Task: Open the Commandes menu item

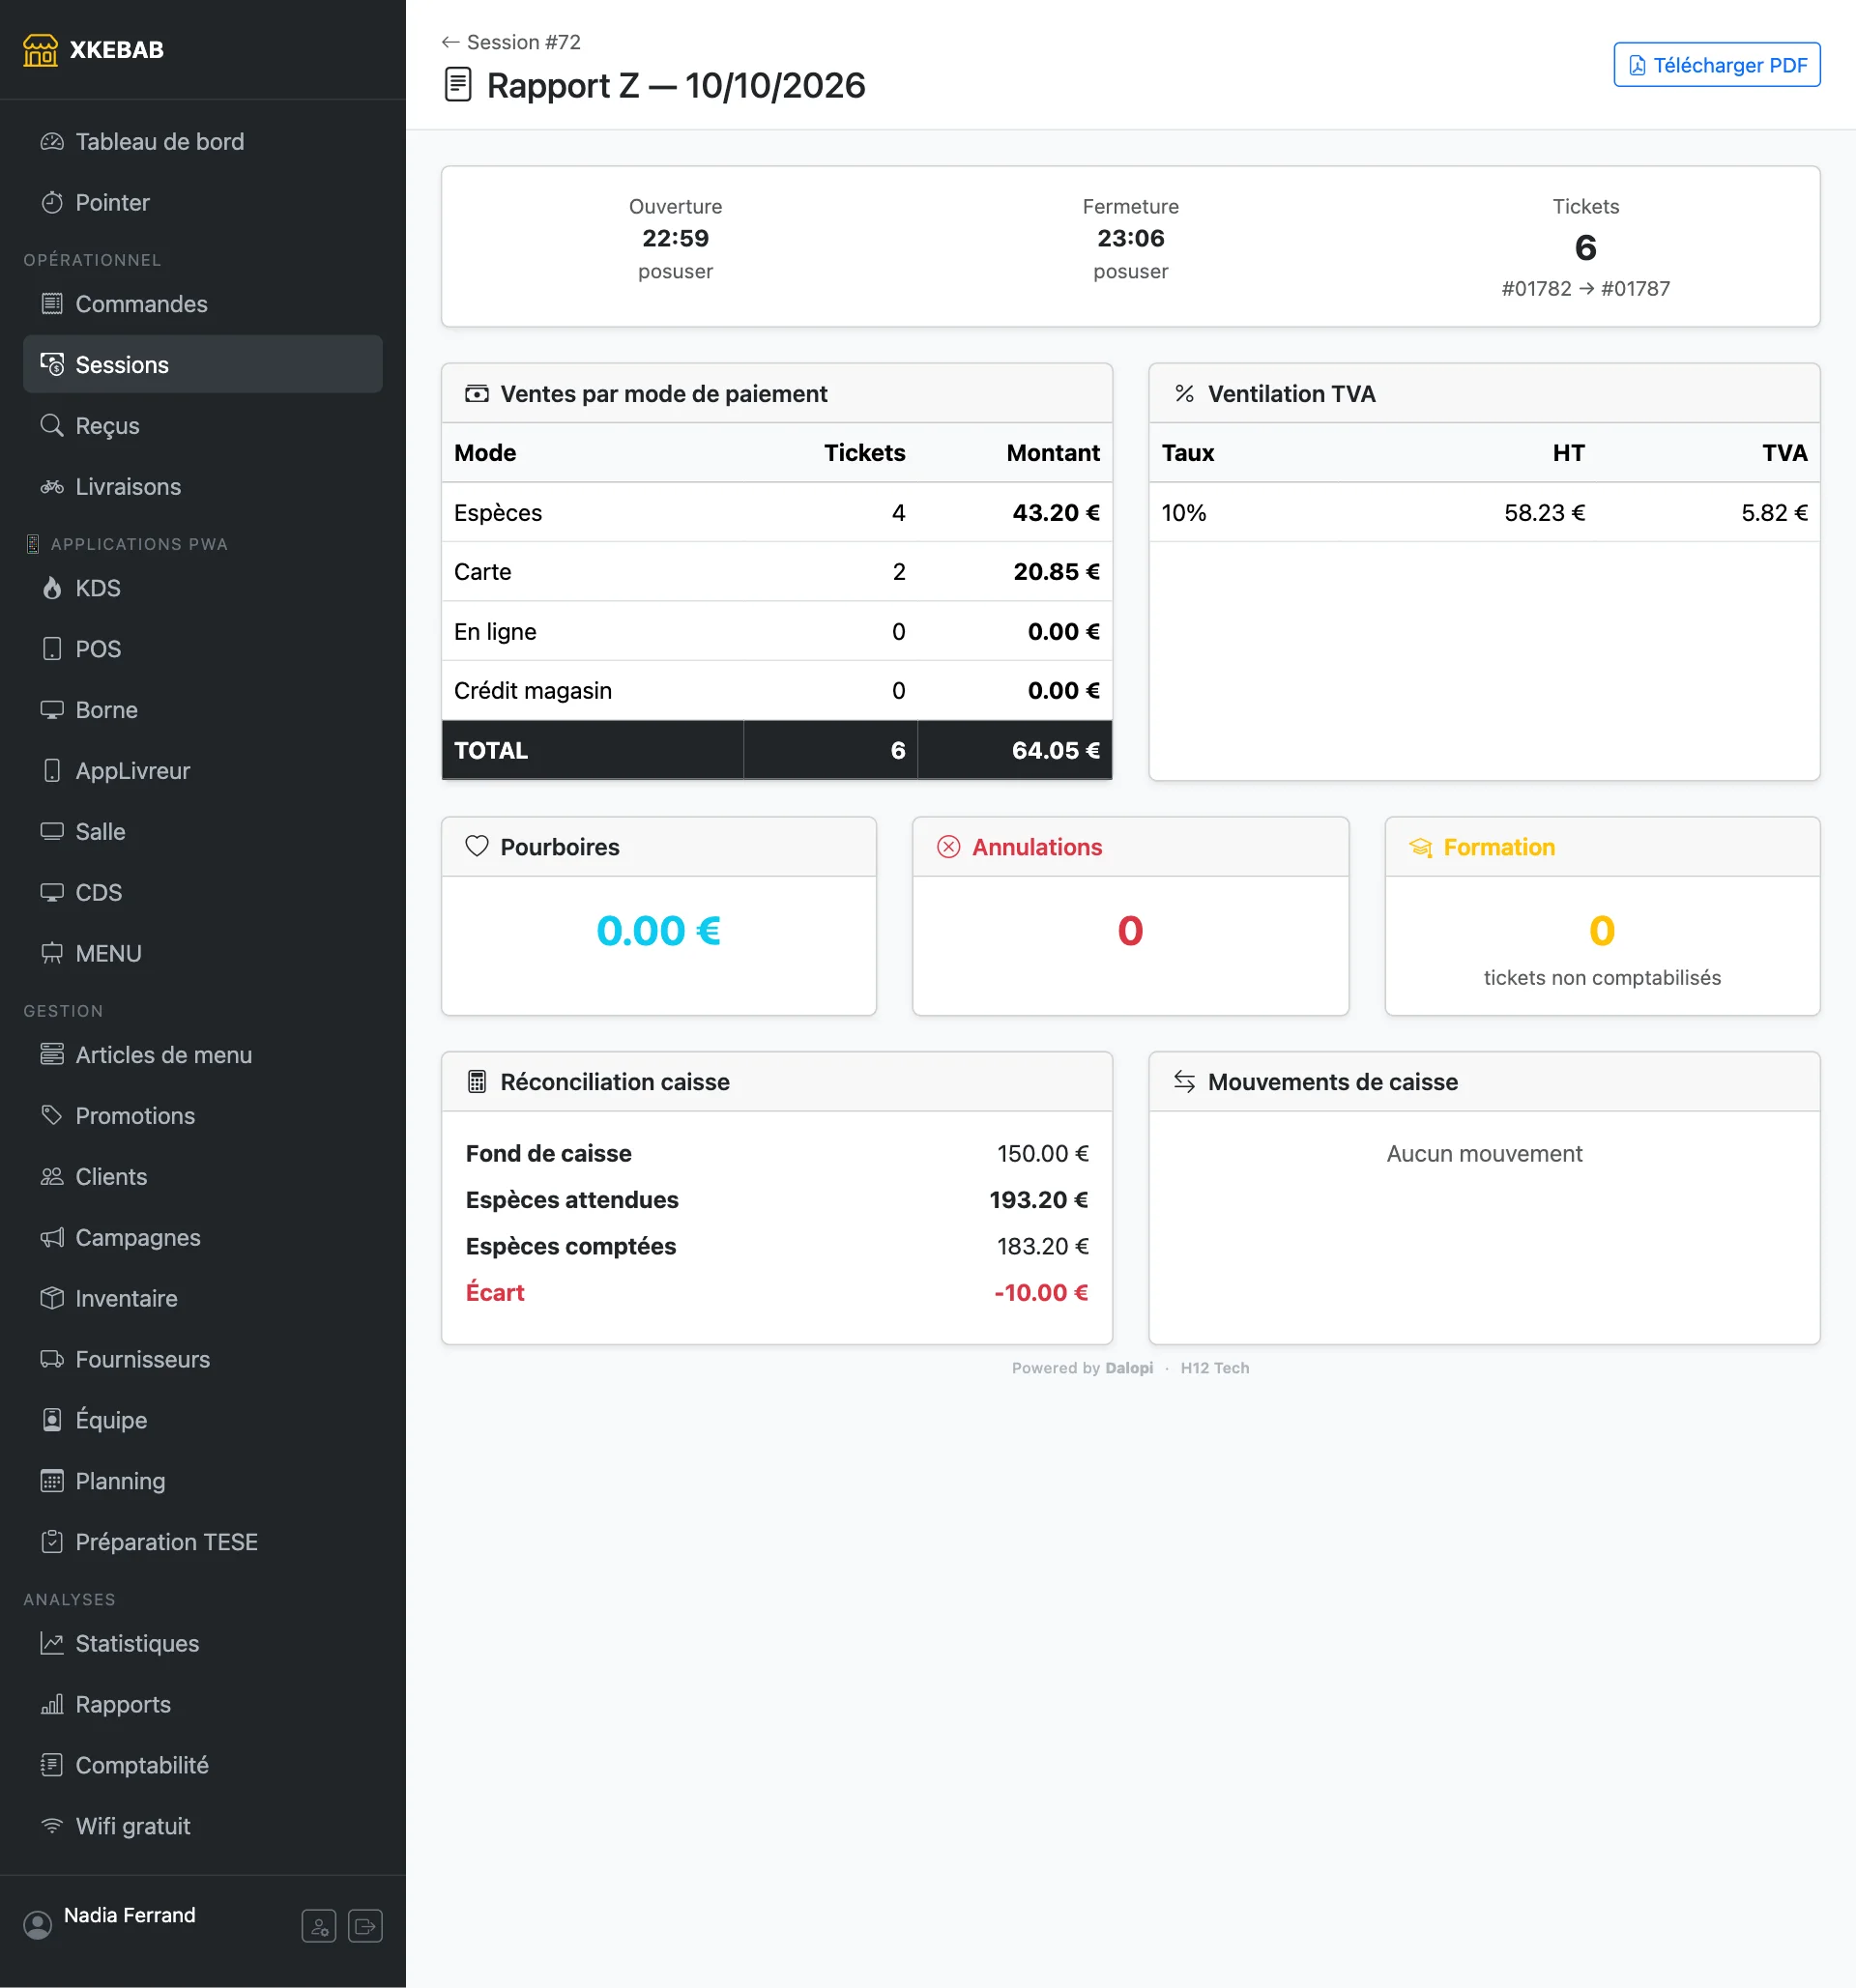Action: 203,304
